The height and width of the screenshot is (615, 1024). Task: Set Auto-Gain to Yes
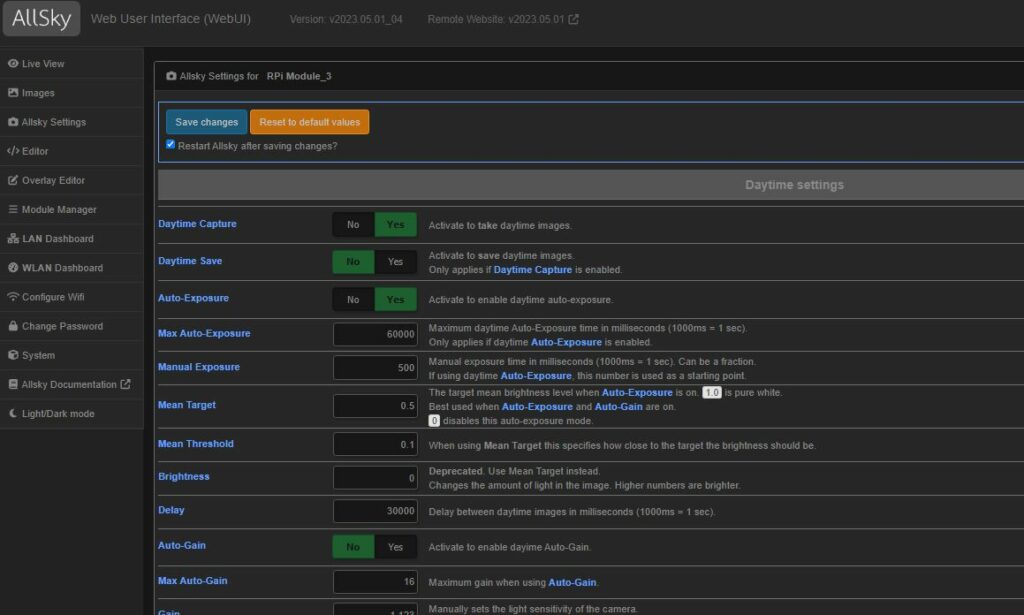[395, 547]
